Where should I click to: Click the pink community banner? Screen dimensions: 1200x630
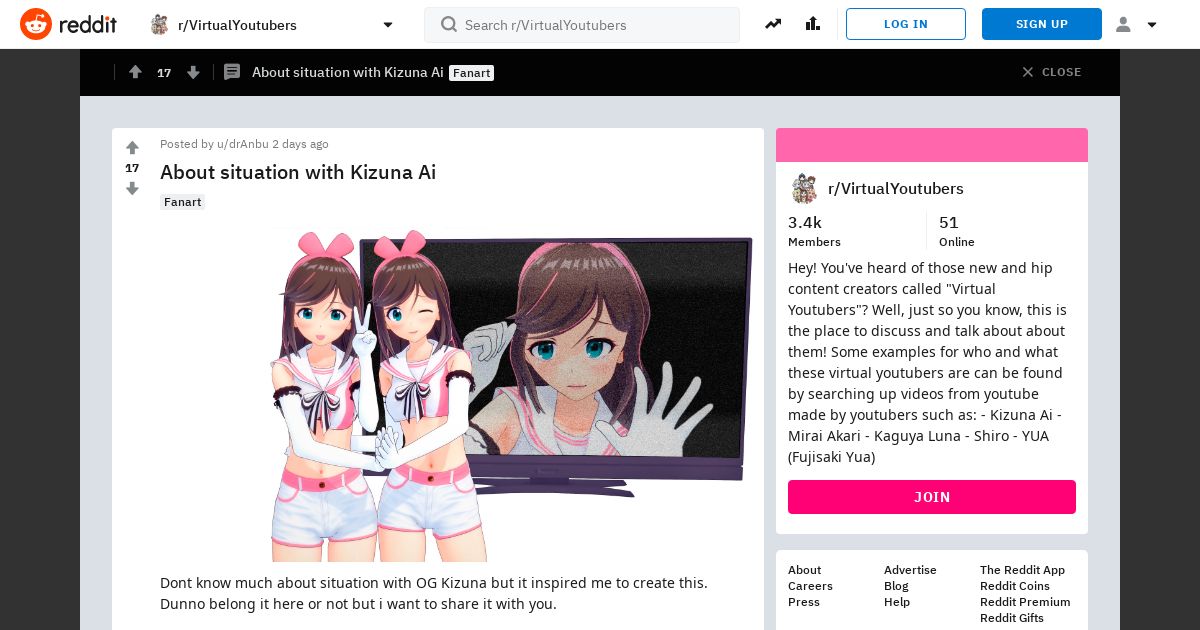tap(932, 145)
